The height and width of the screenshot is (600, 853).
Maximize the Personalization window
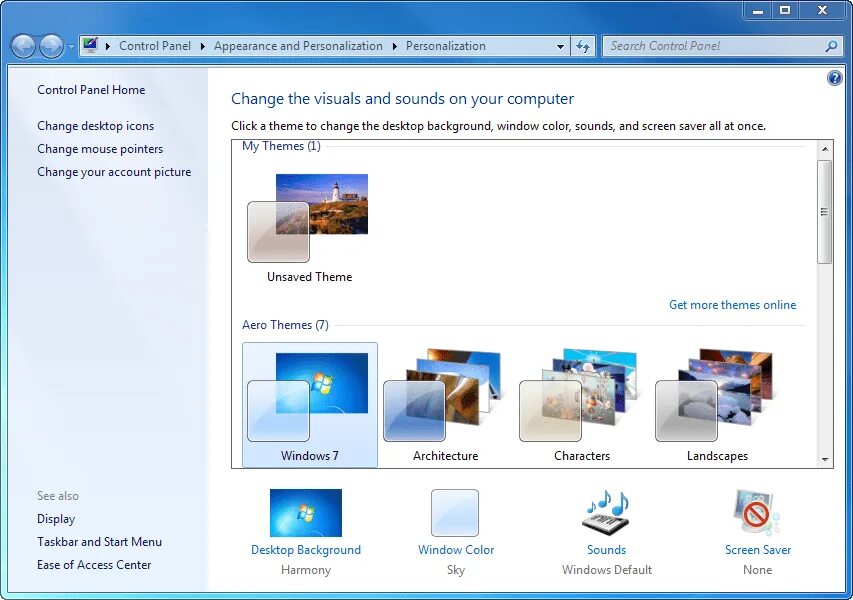click(785, 10)
